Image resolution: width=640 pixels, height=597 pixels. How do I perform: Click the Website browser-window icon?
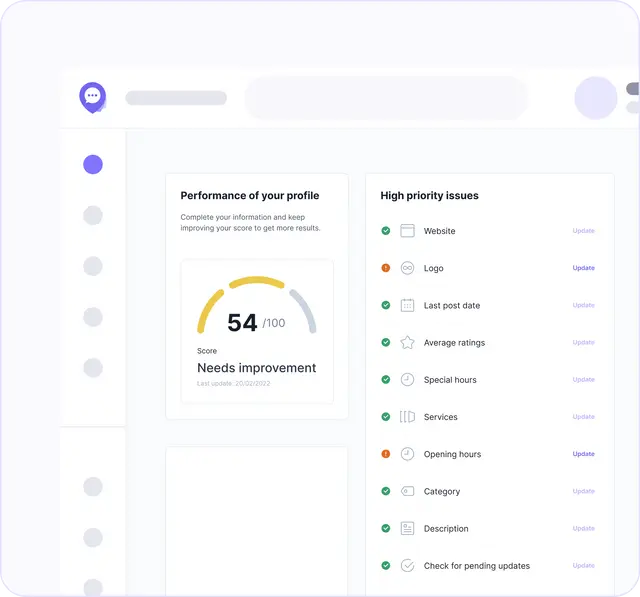click(407, 231)
